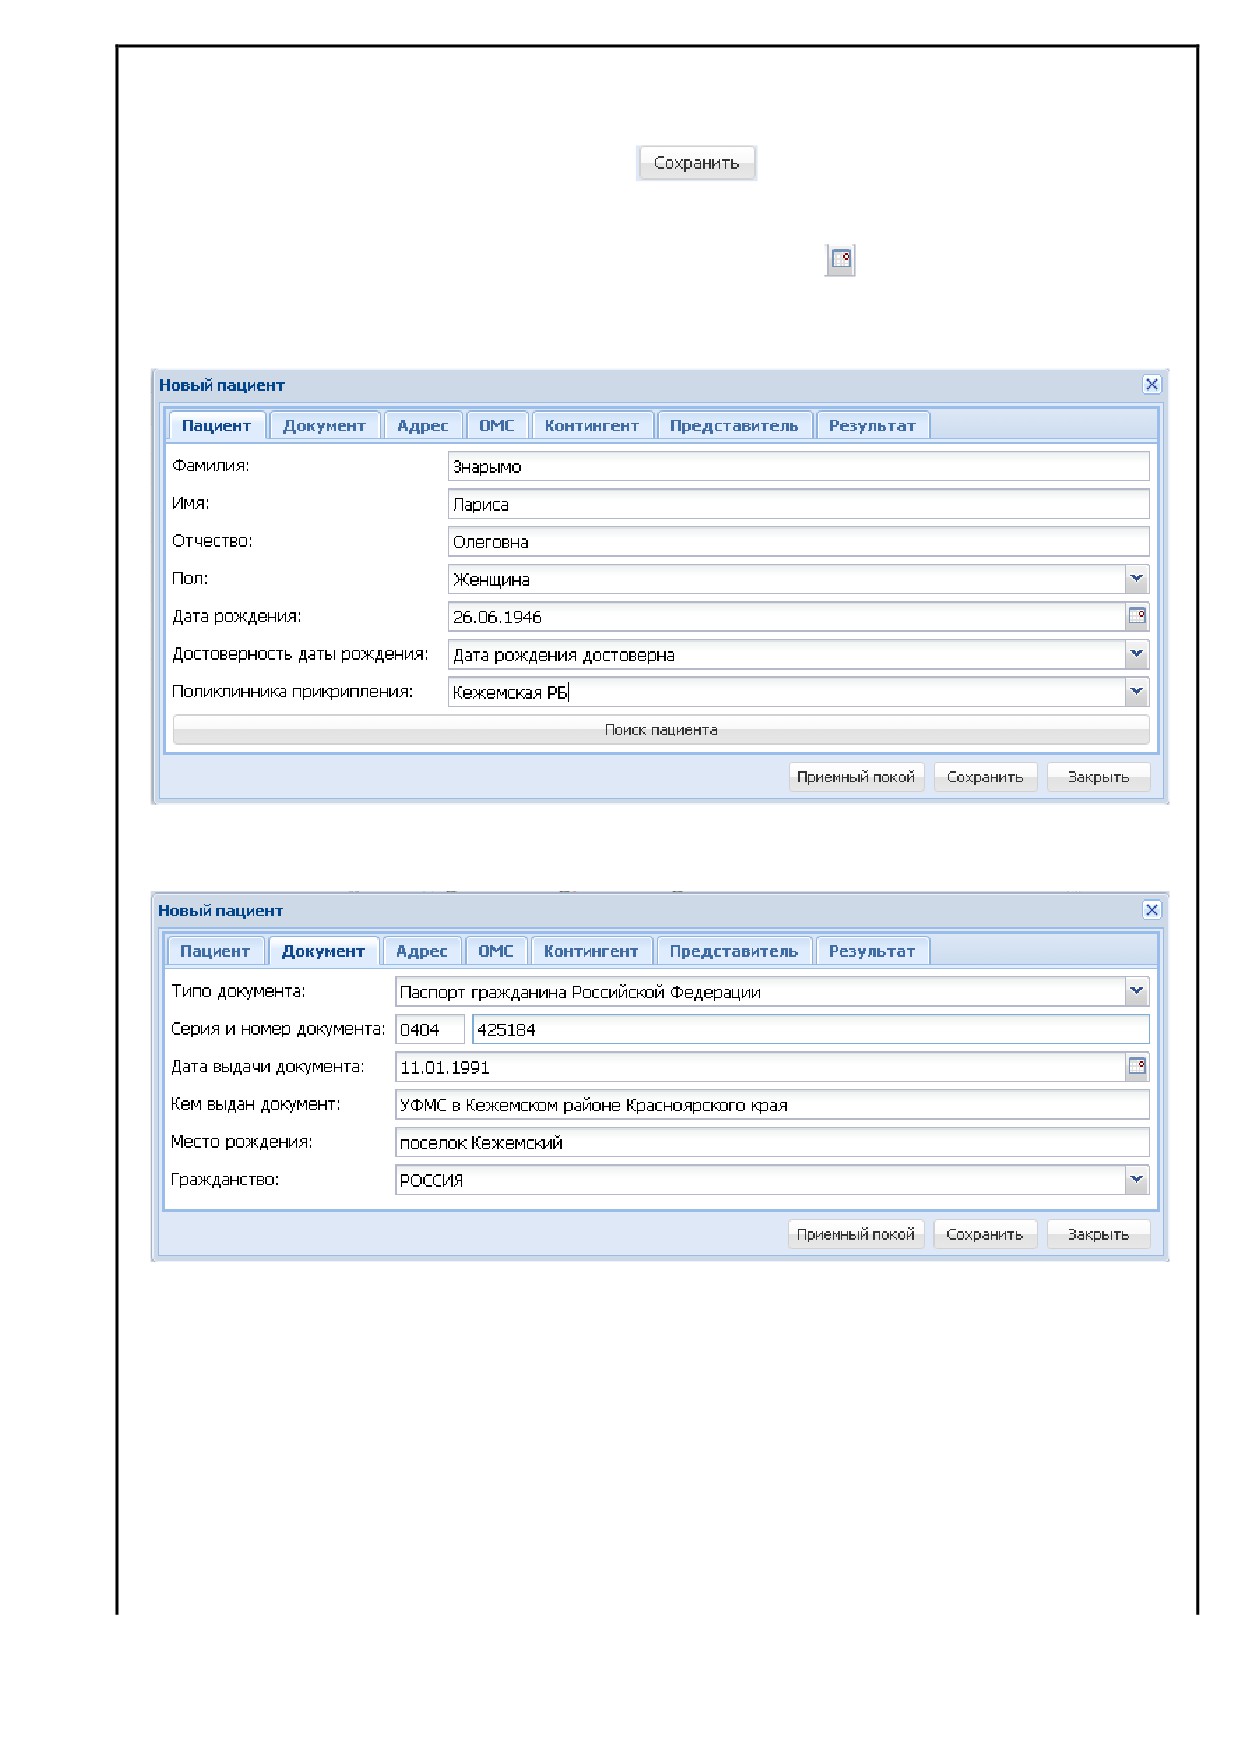Open Поликлиника прикрепления dropdown list
The height and width of the screenshot is (1752, 1239).
[1137, 692]
